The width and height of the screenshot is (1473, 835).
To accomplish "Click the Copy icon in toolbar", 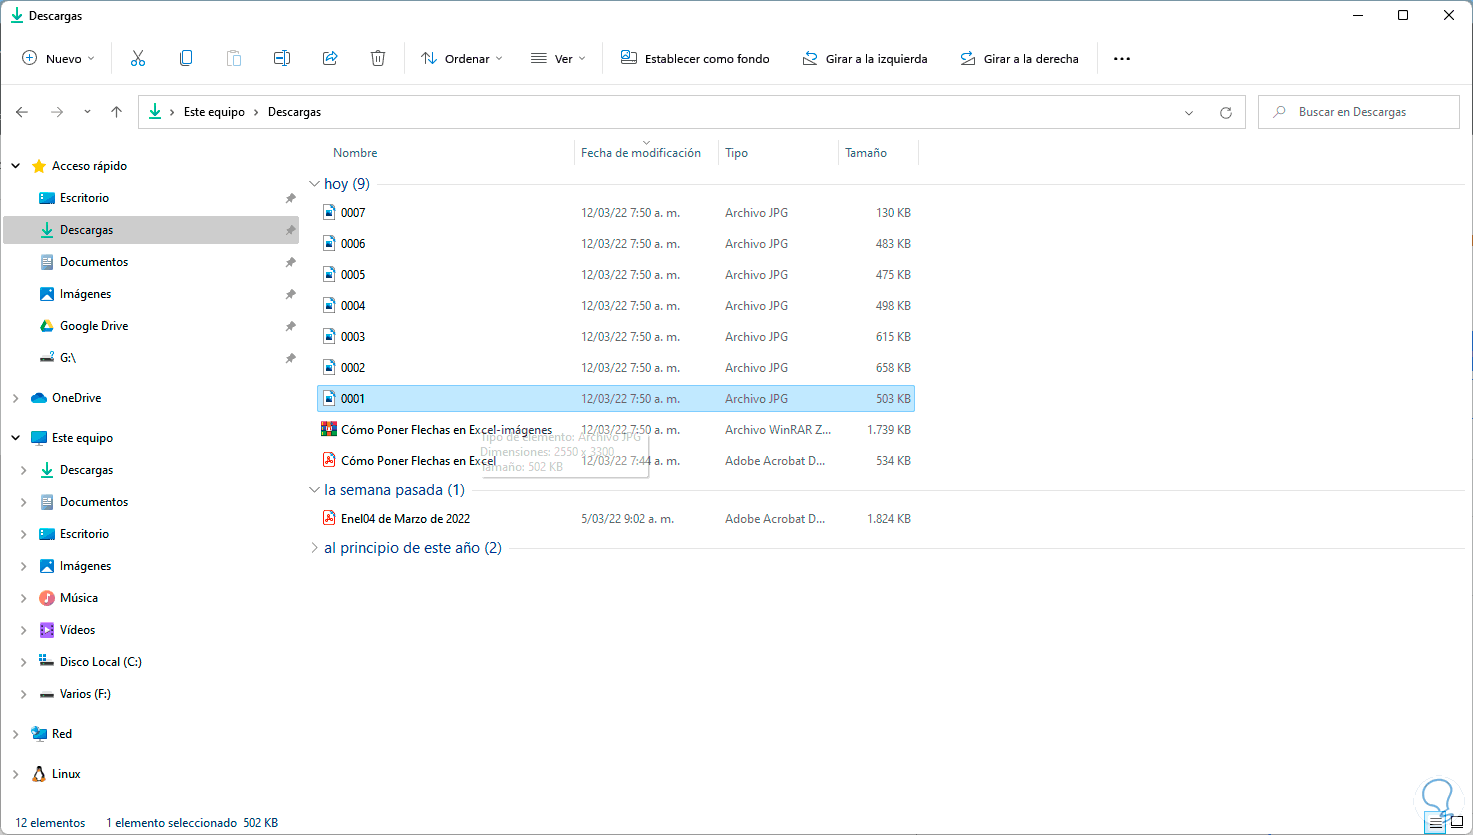I will 186,58.
